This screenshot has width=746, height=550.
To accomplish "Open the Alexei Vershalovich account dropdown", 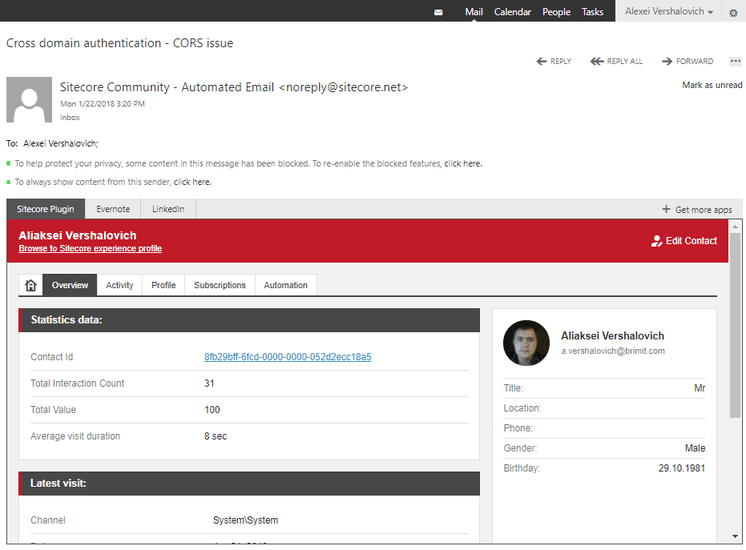I will coord(669,11).
